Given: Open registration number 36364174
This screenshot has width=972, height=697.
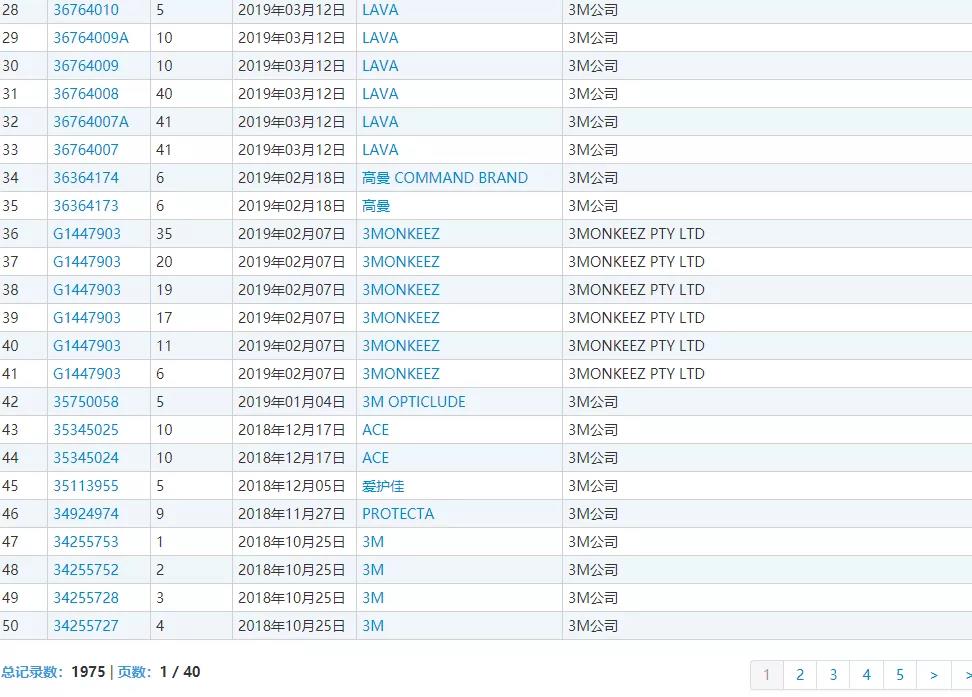Looking at the screenshot, I should tap(86, 178).
